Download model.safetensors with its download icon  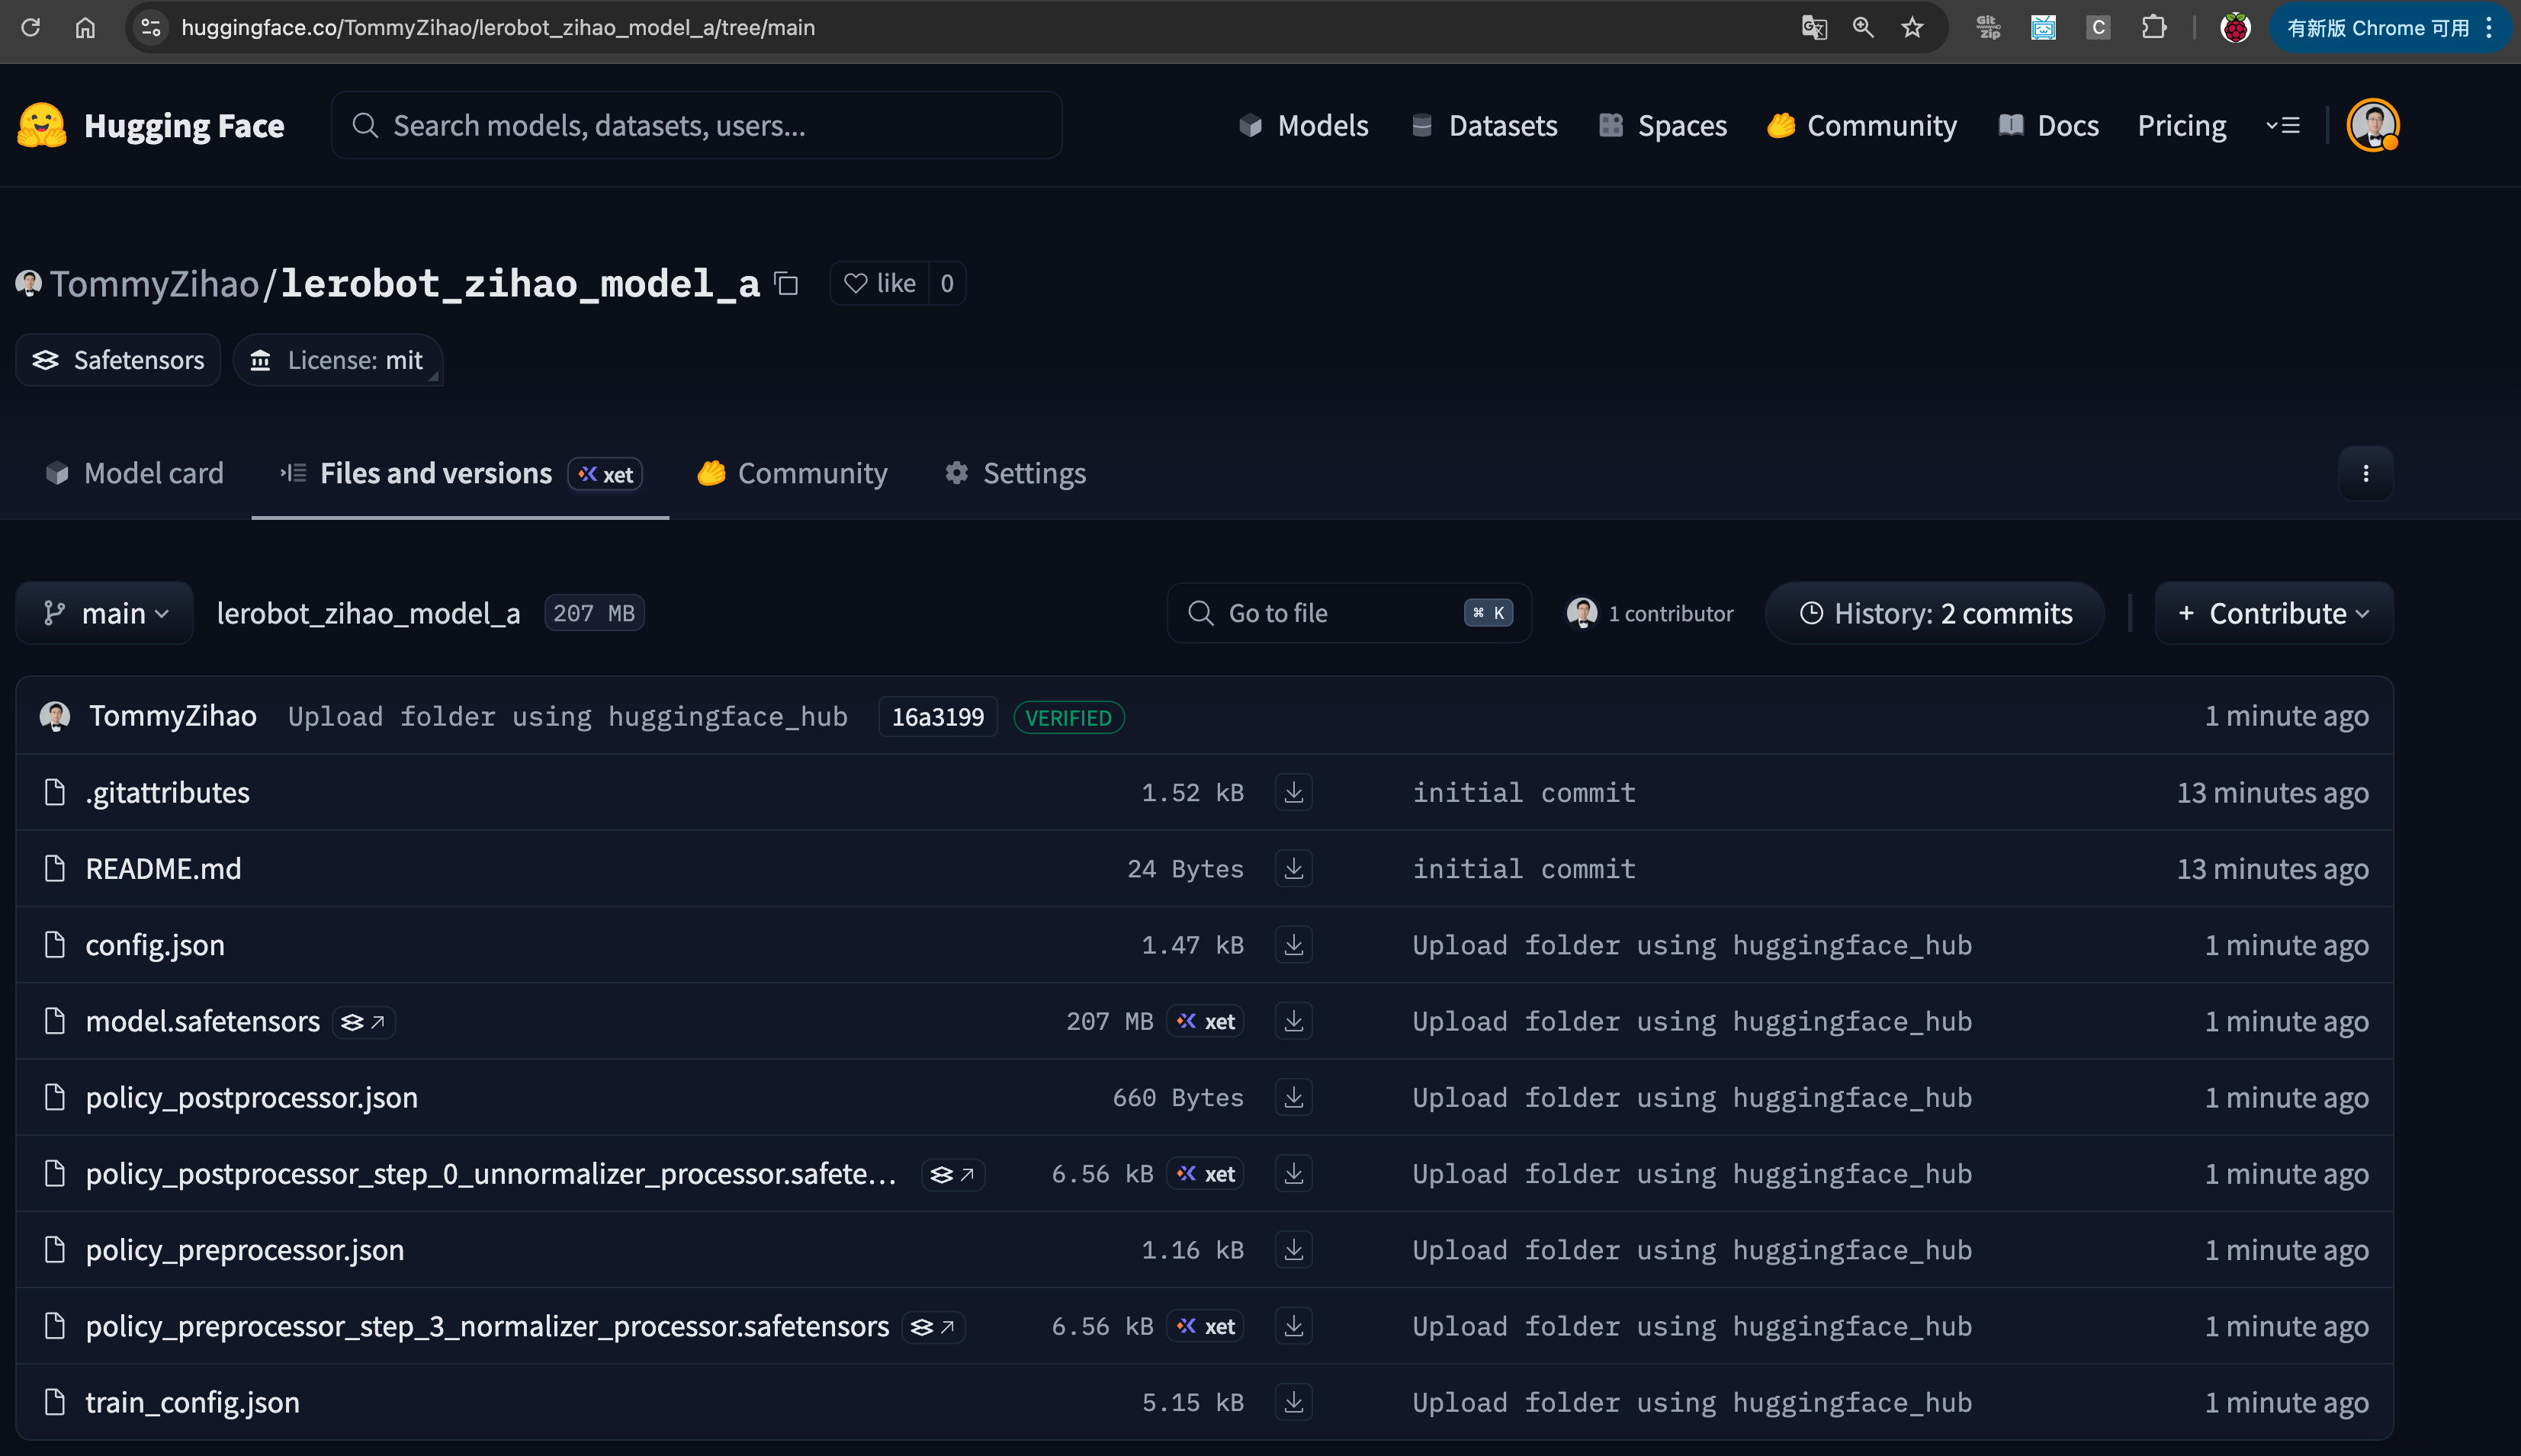tap(1293, 1021)
